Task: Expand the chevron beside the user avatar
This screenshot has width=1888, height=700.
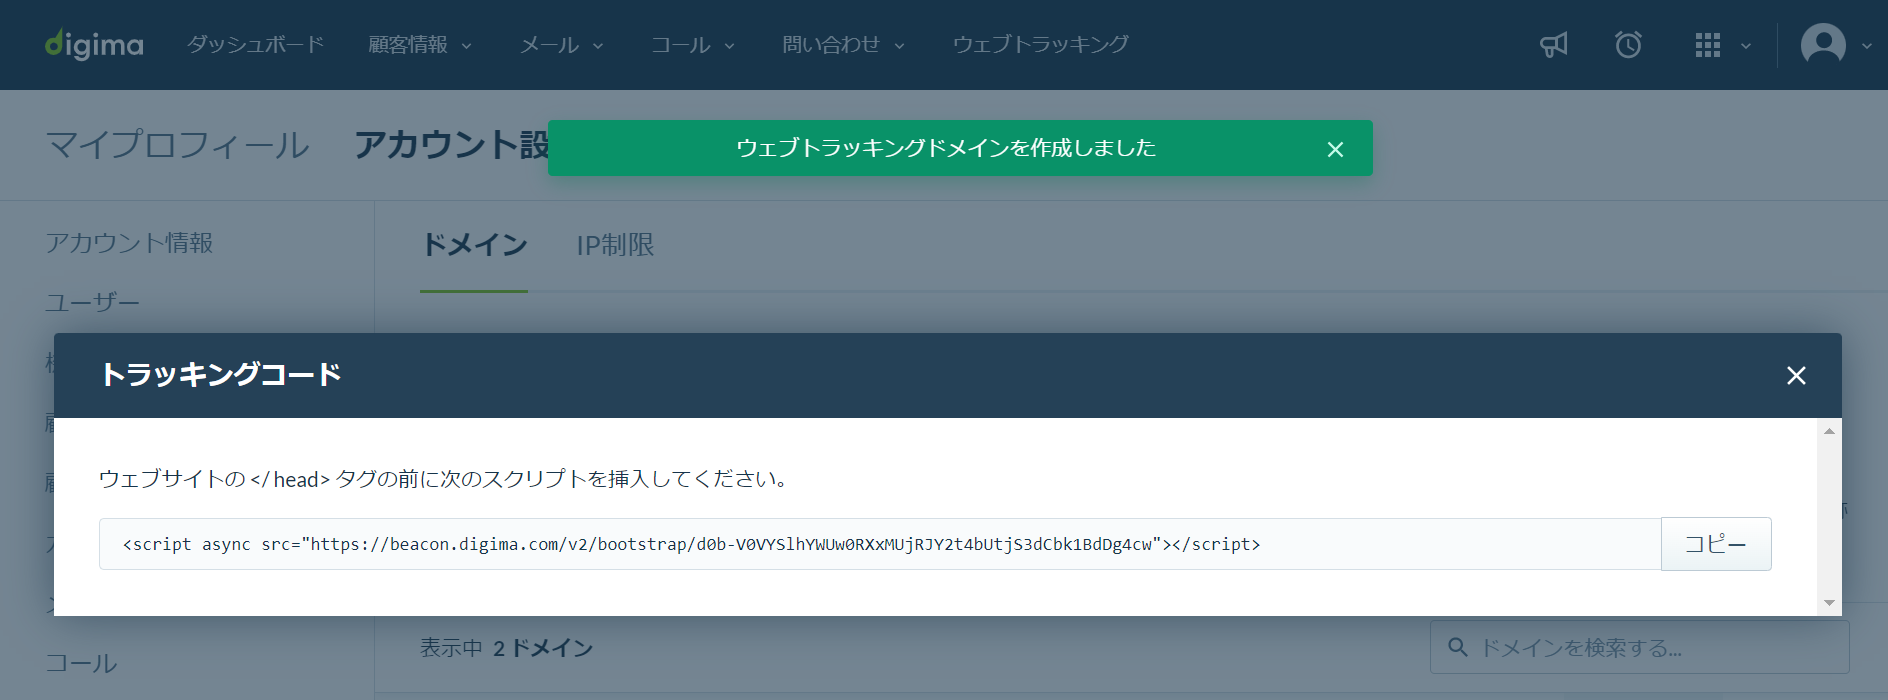Action: click(x=1866, y=46)
